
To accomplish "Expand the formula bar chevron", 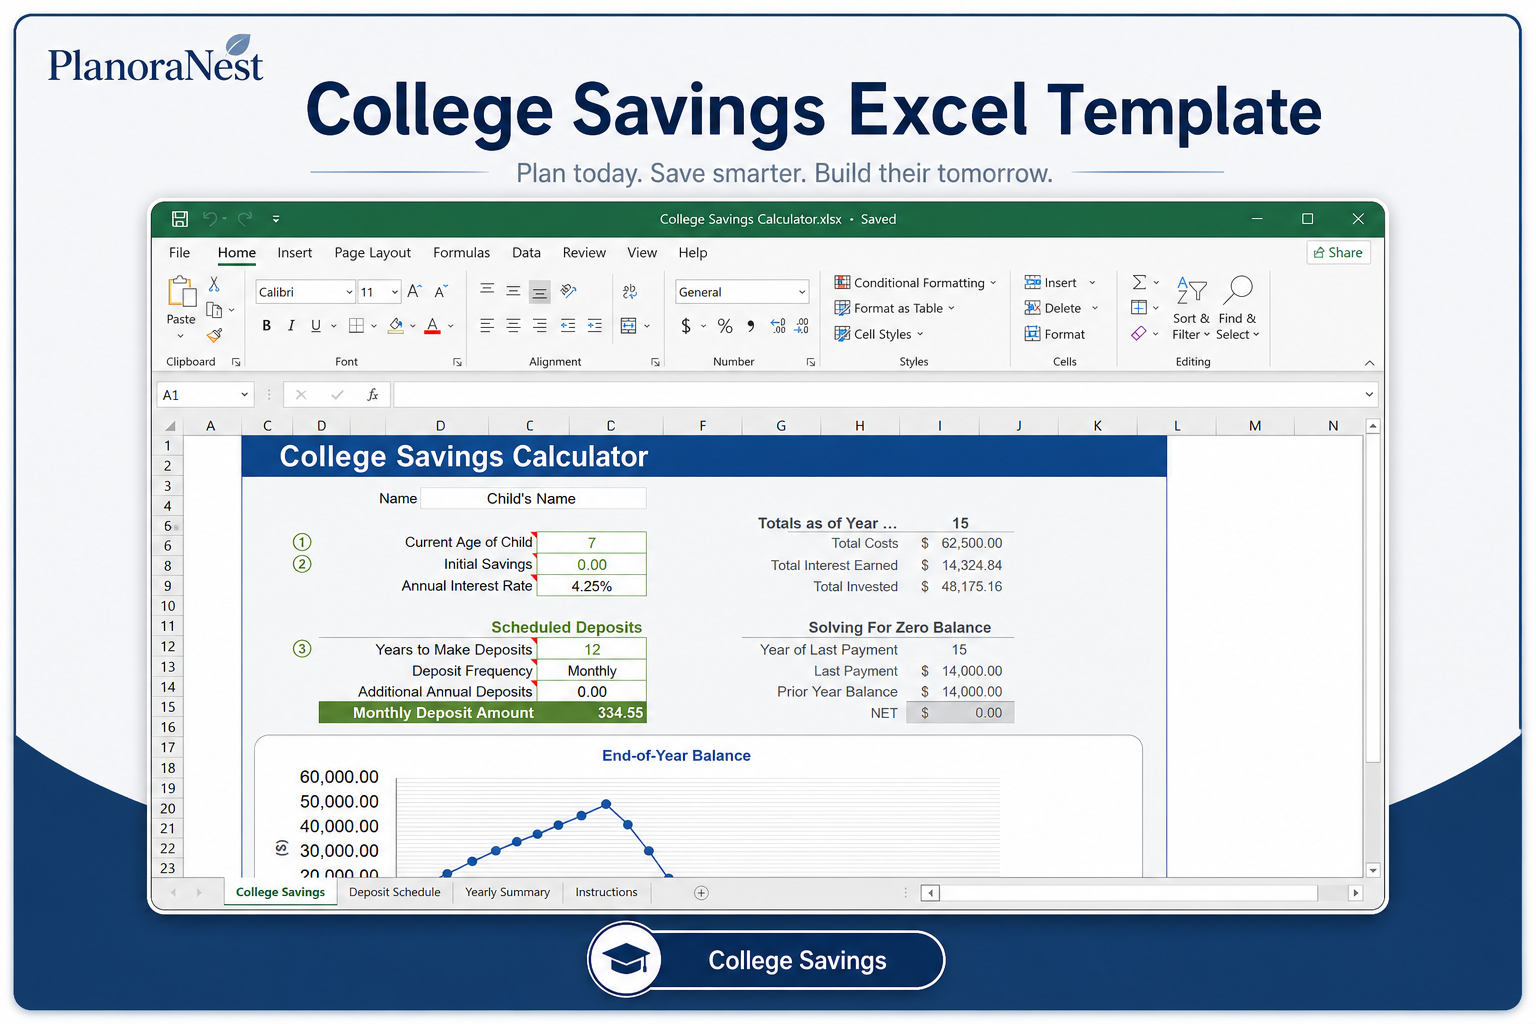I will [1369, 395].
